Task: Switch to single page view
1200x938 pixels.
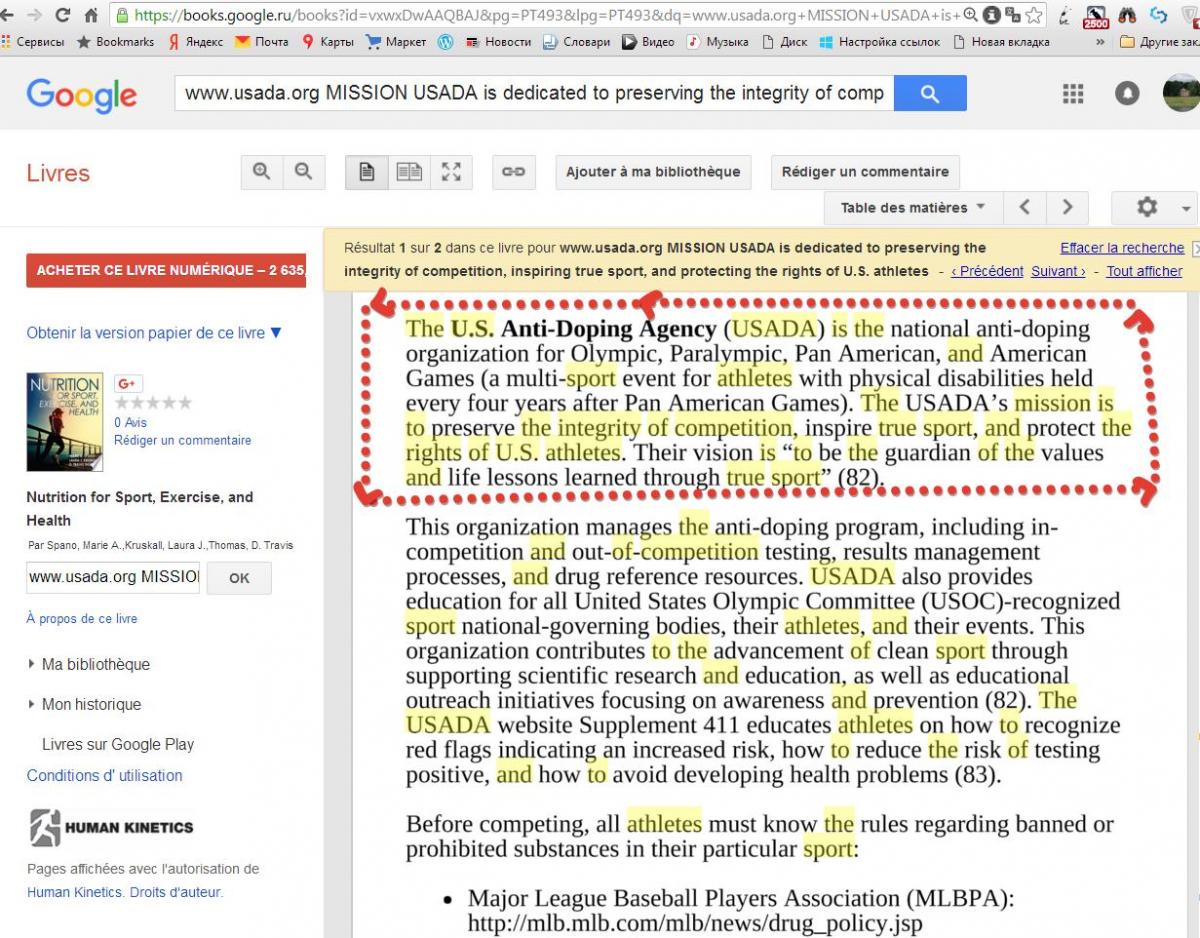Action: point(367,172)
